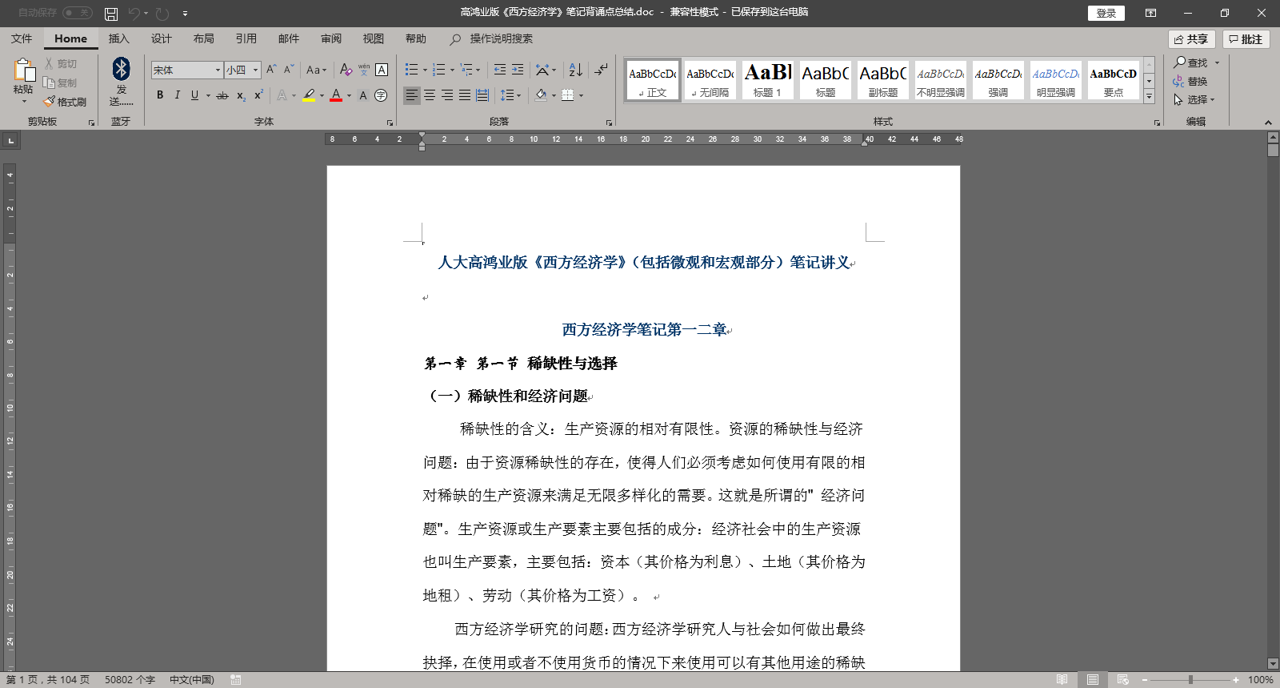The height and width of the screenshot is (688, 1280).
Task: Switch to the Review (审阅) tab
Action: coord(331,39)
